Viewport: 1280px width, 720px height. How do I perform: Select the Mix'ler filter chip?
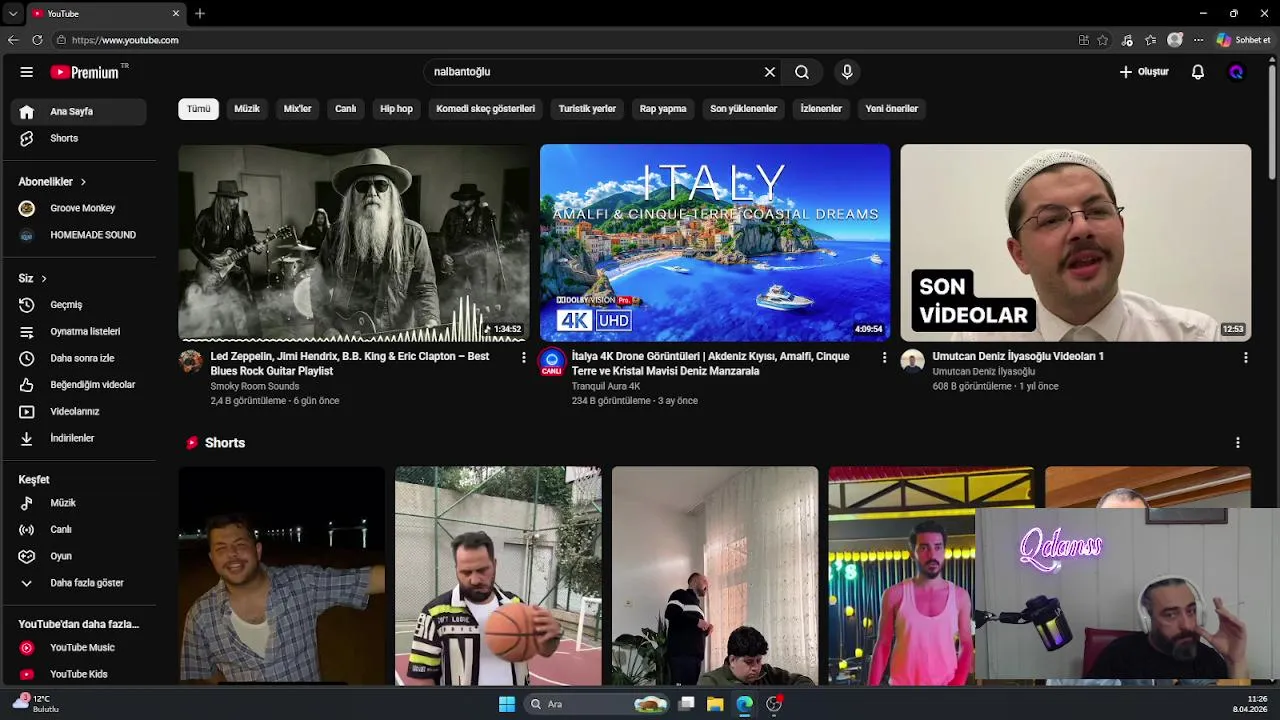point(297,109)
